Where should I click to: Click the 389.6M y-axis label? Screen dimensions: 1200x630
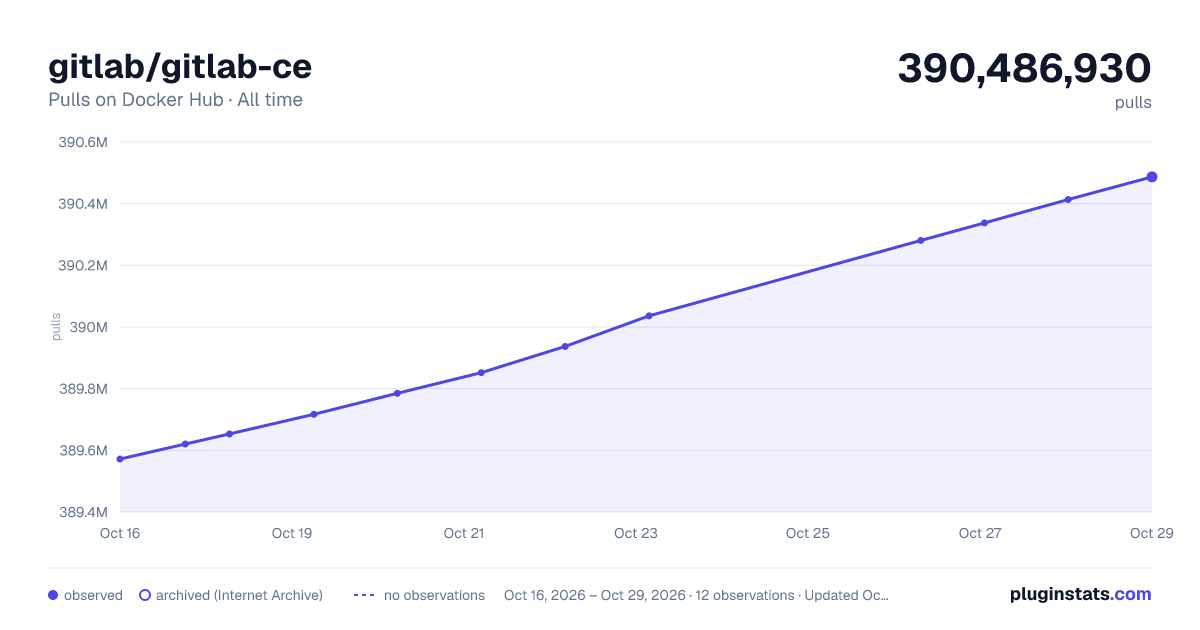(x=83, y=450)
